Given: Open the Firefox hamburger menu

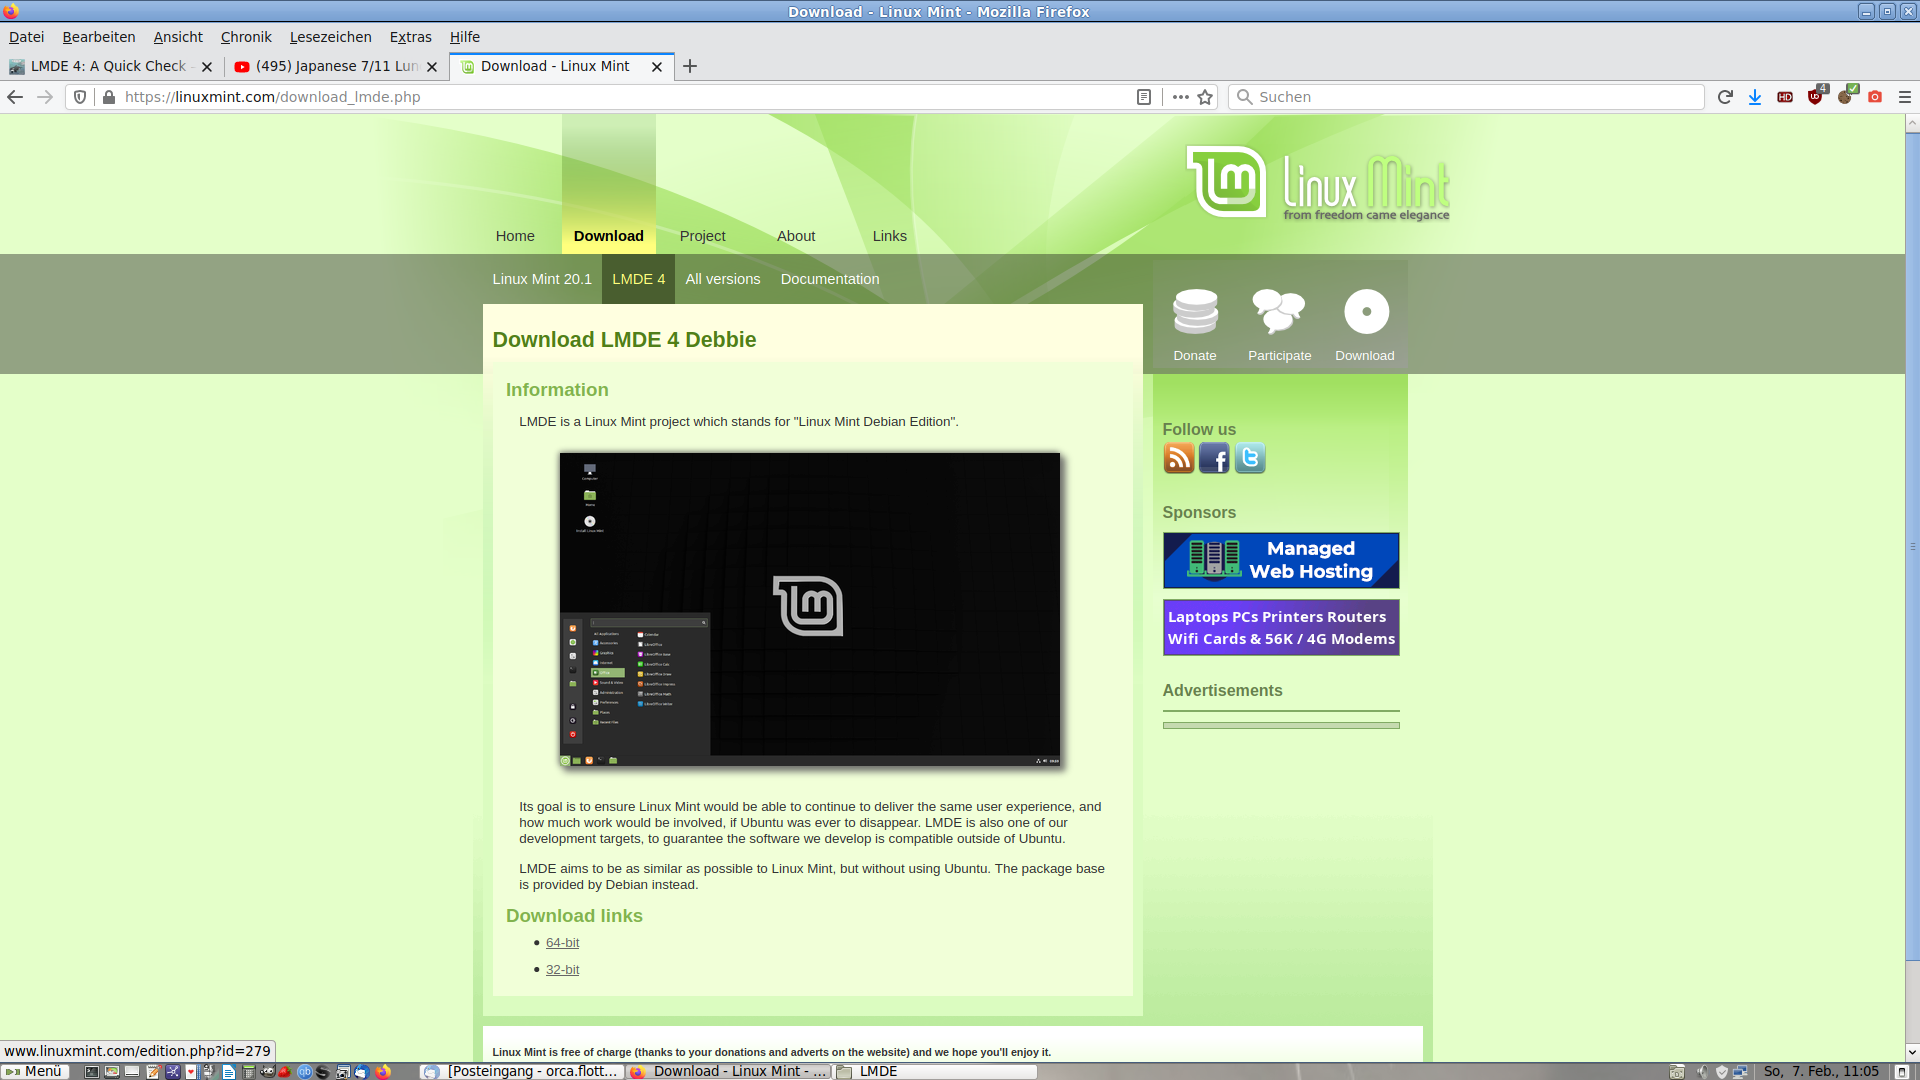Looking at the screenshot, I should click(x=1905, y=97).
